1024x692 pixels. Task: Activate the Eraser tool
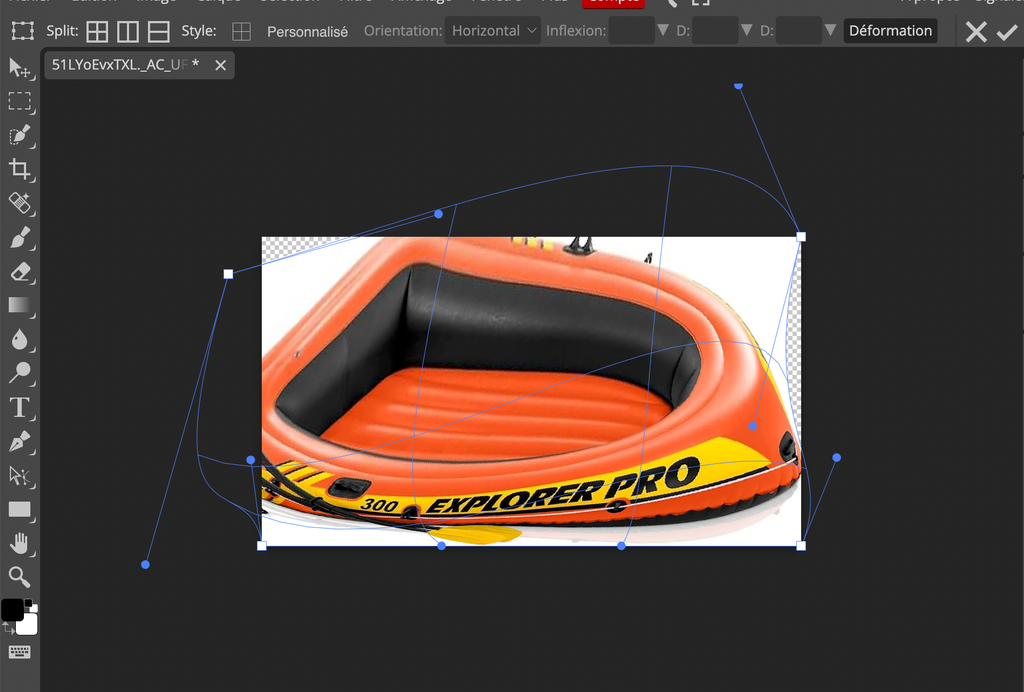coord(19,271)
